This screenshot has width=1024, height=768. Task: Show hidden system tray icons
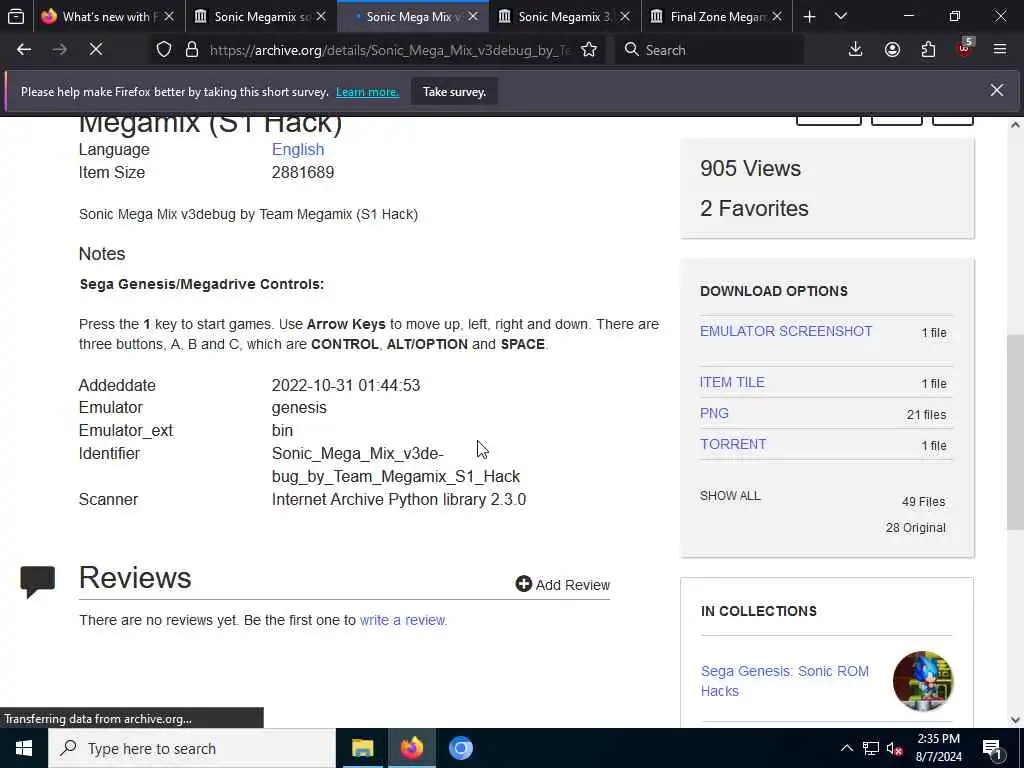point(846,748)
